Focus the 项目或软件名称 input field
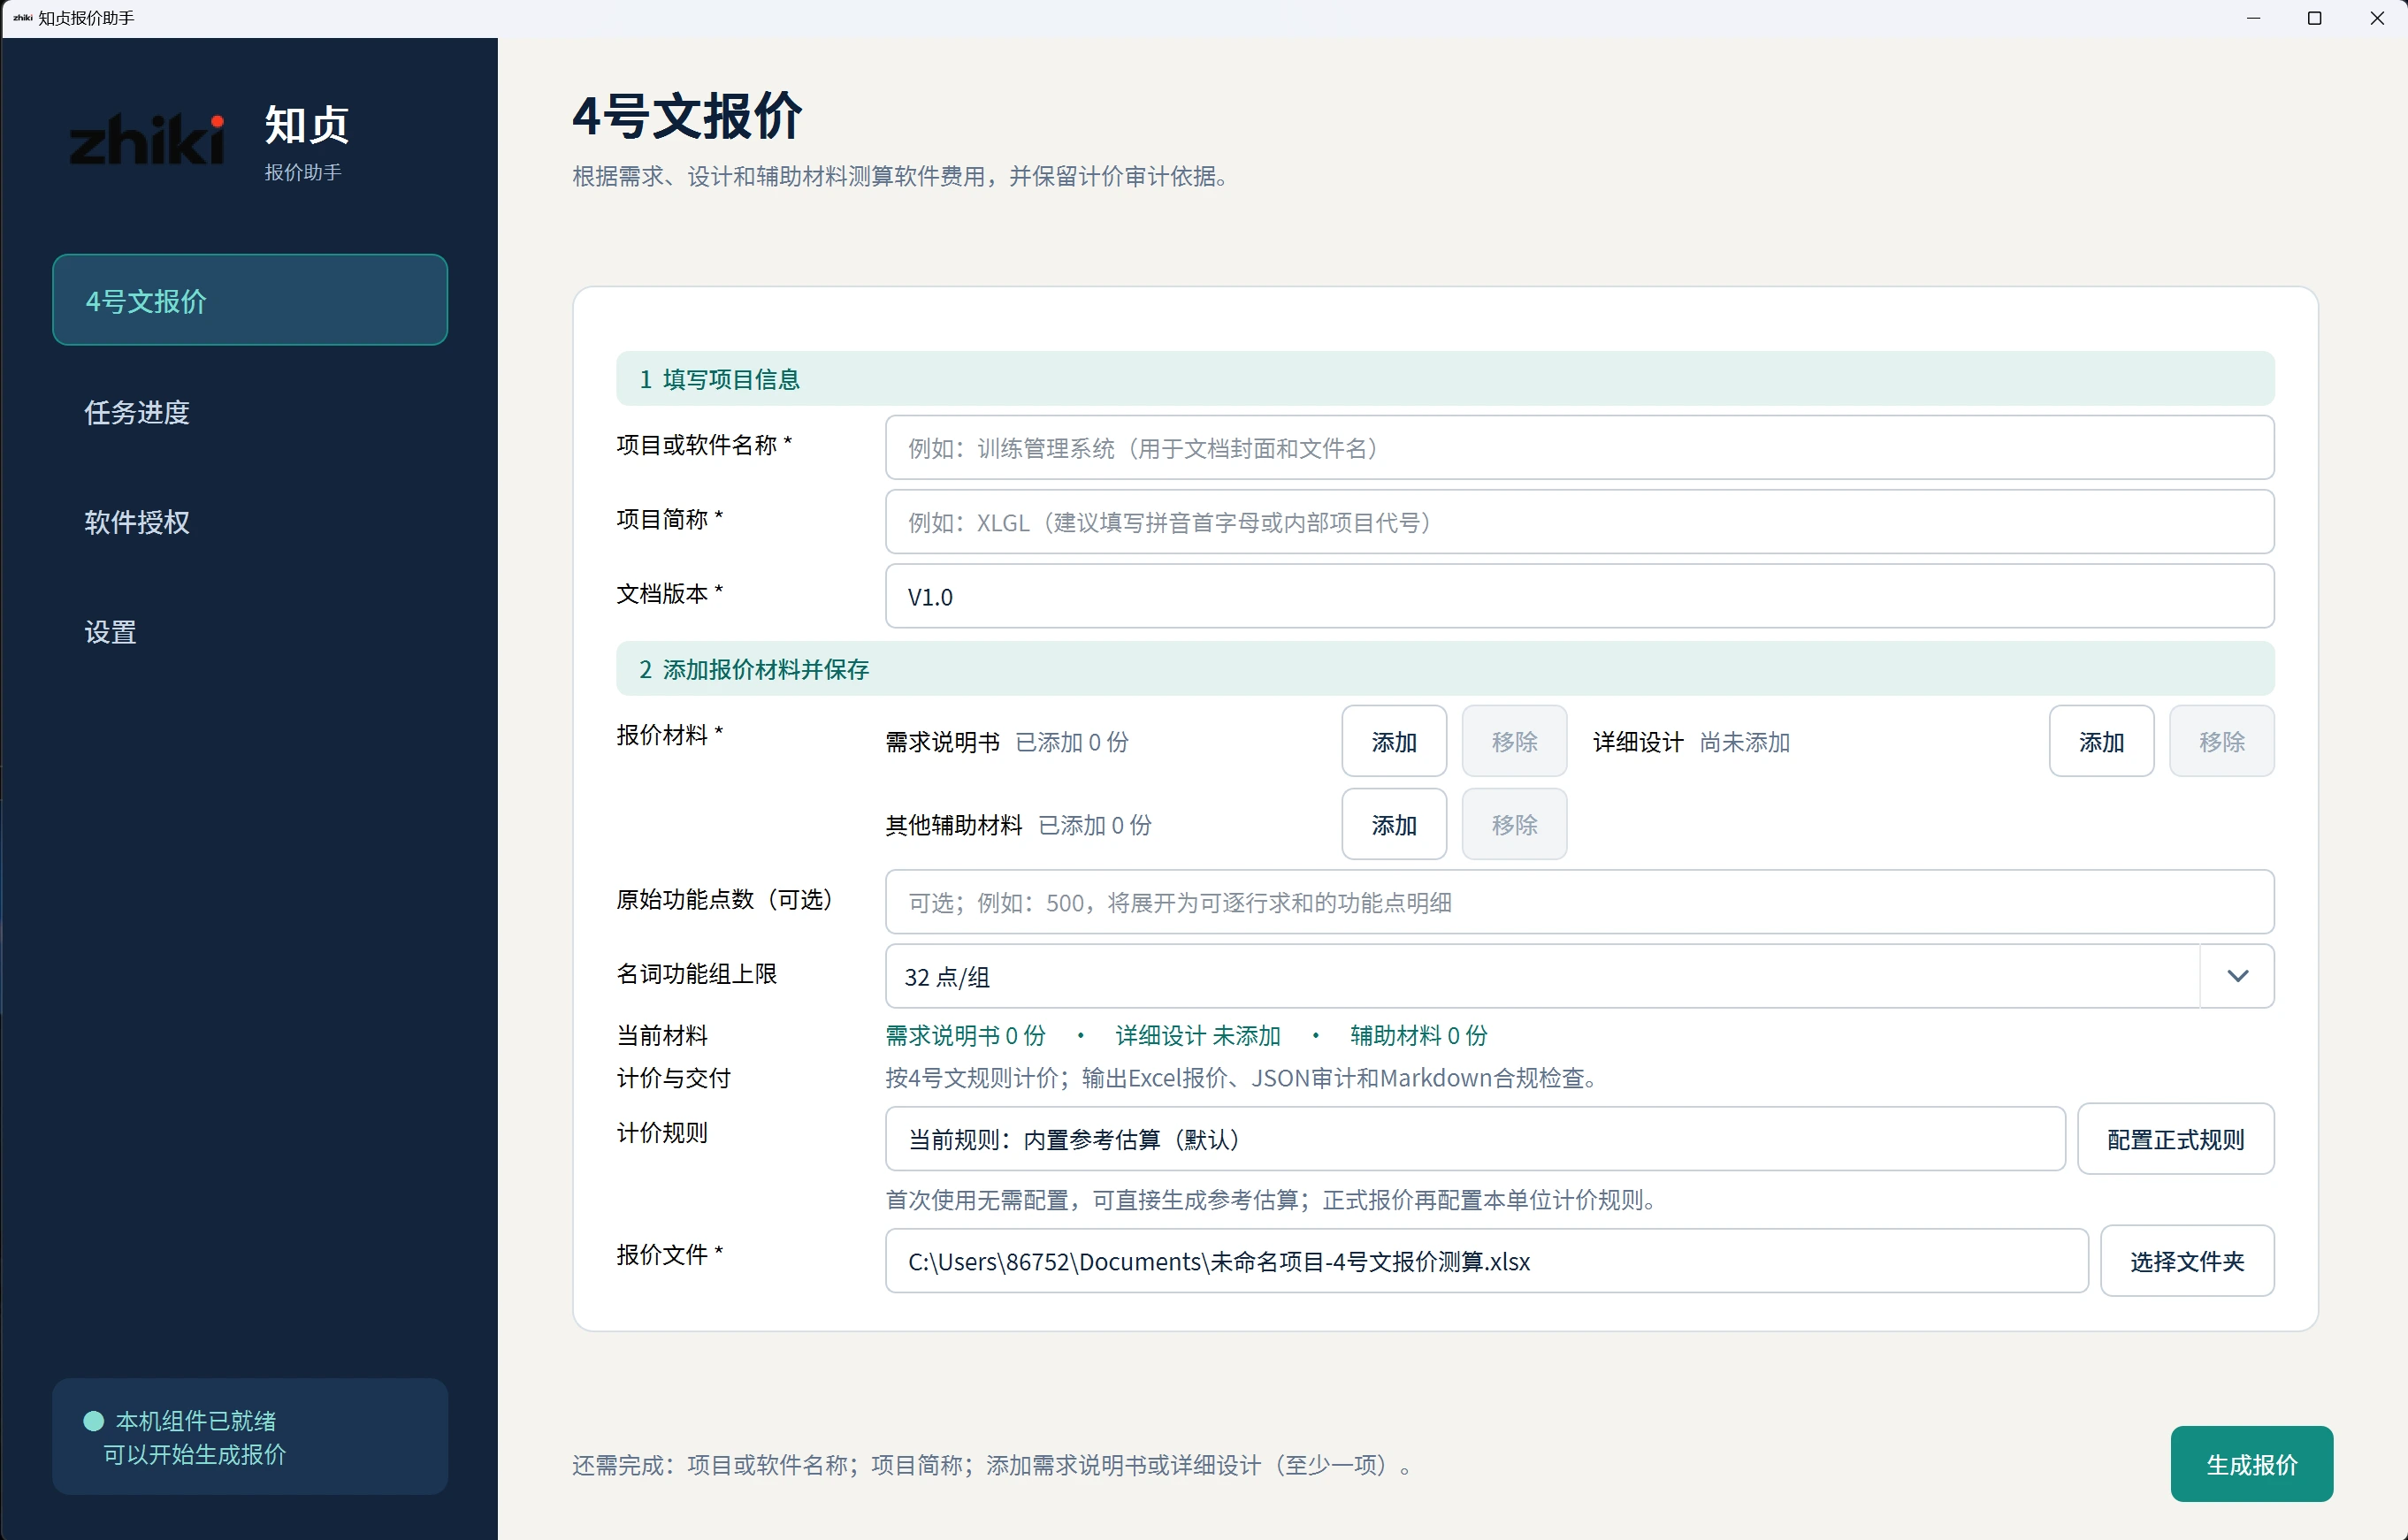Screen dimensions: 2408x1540 click(1579, 448)
